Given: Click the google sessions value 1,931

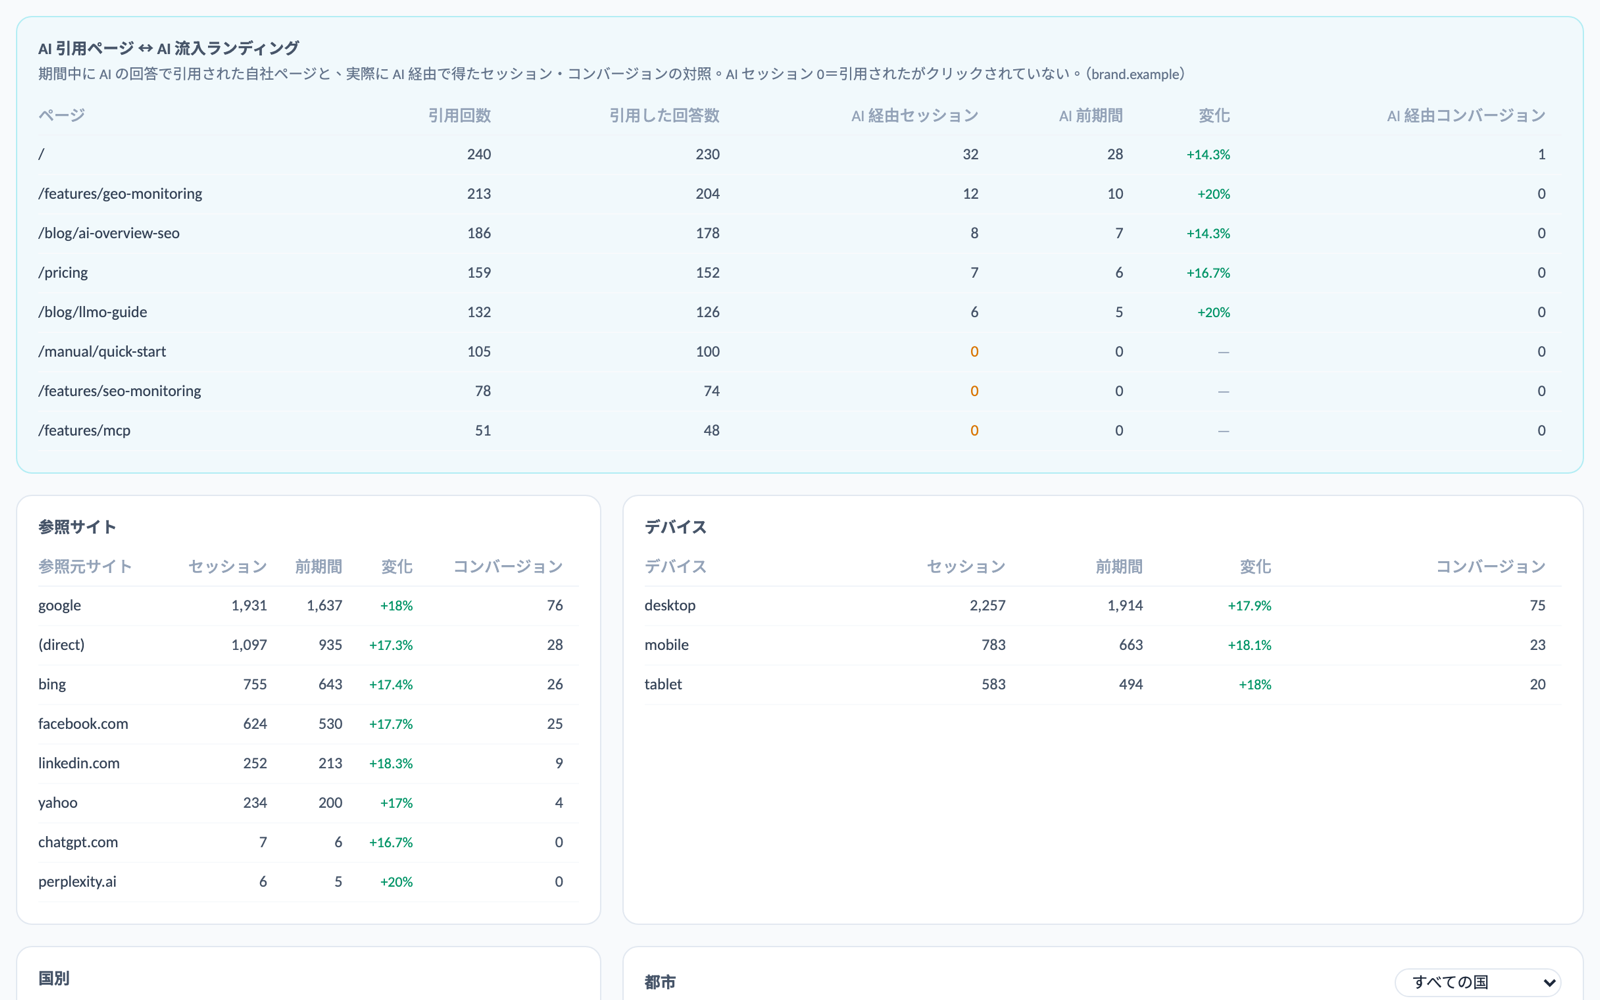Looking at the screenshot, I should [249, 606].
